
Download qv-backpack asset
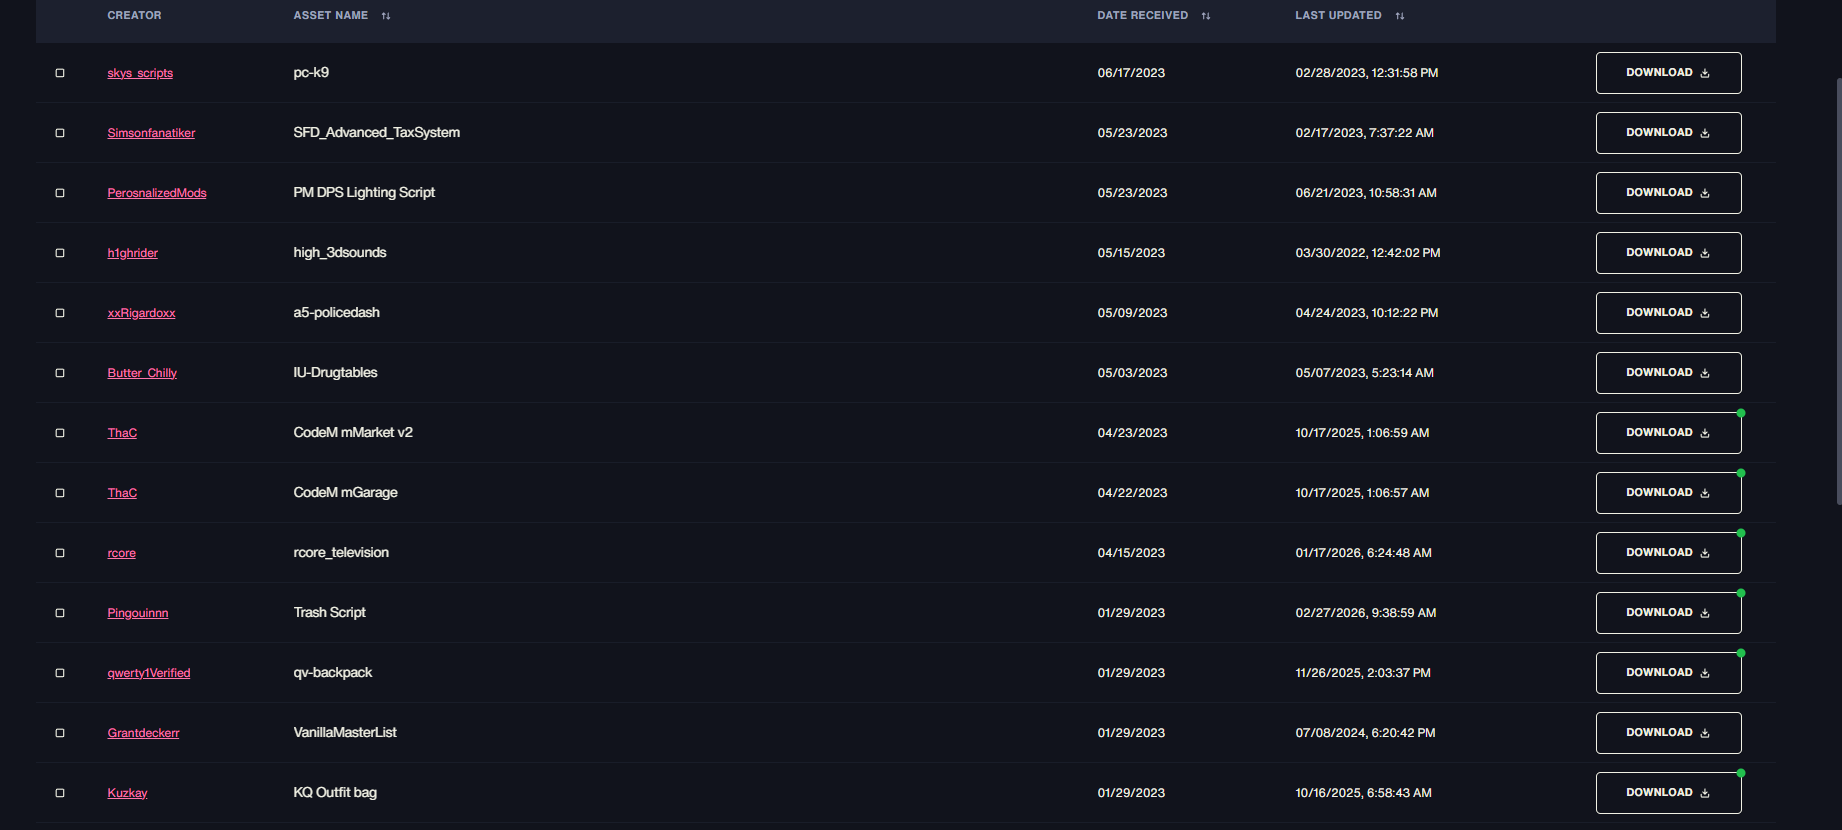[1668, 673]
